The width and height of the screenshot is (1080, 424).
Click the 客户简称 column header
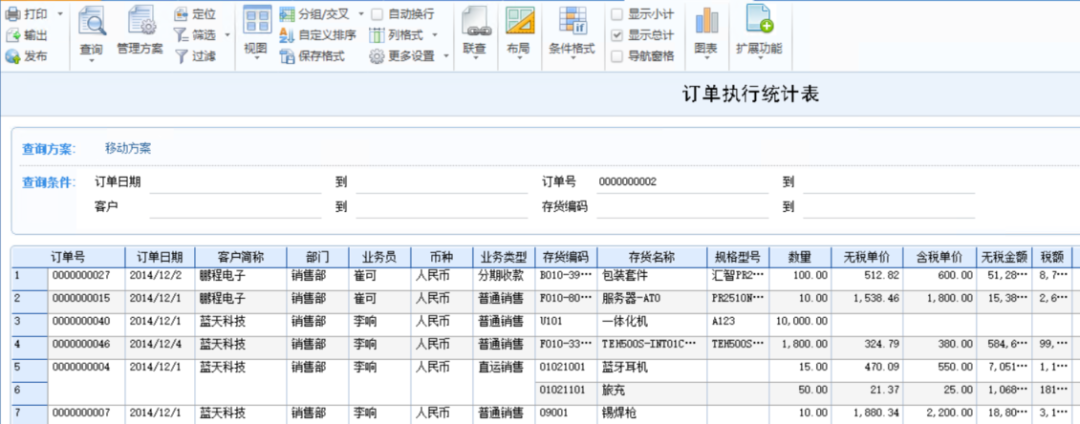point(240,257)
